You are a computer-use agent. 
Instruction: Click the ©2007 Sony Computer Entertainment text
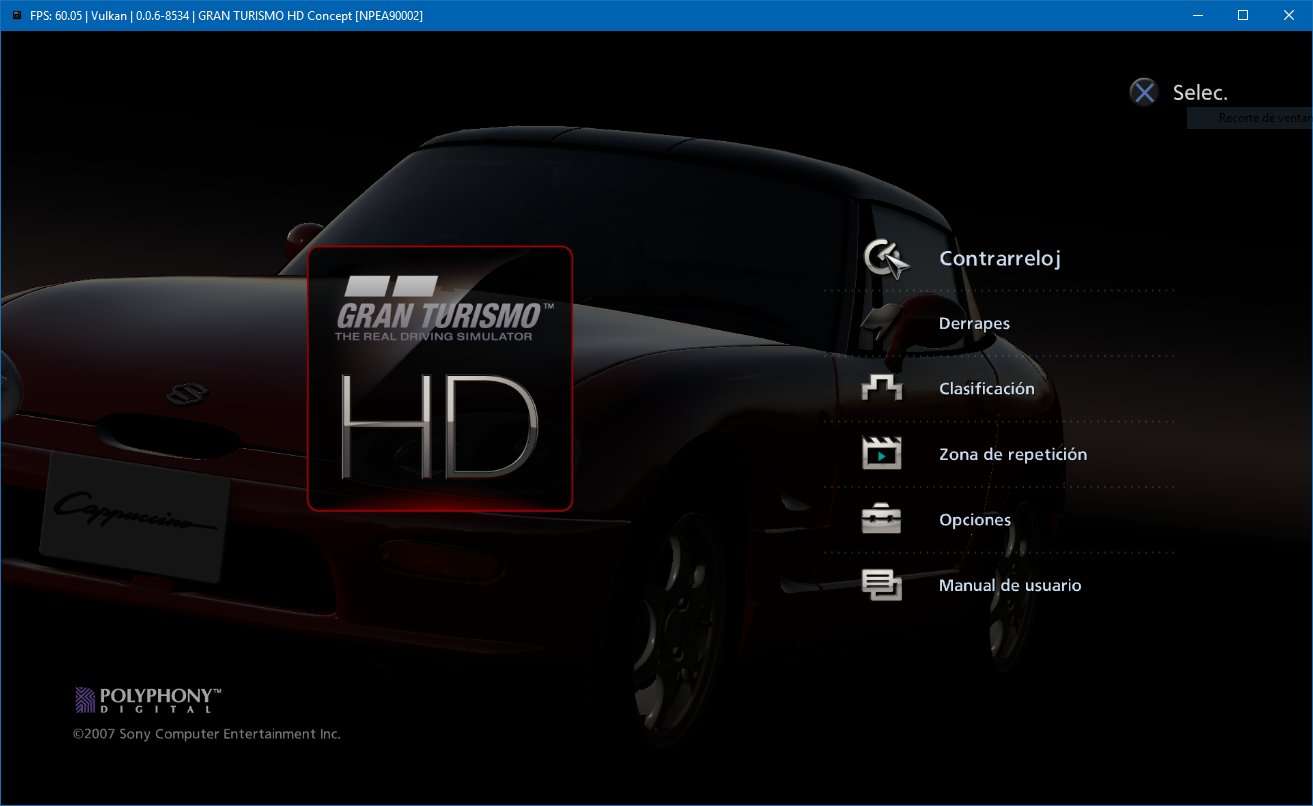(206, 733)
